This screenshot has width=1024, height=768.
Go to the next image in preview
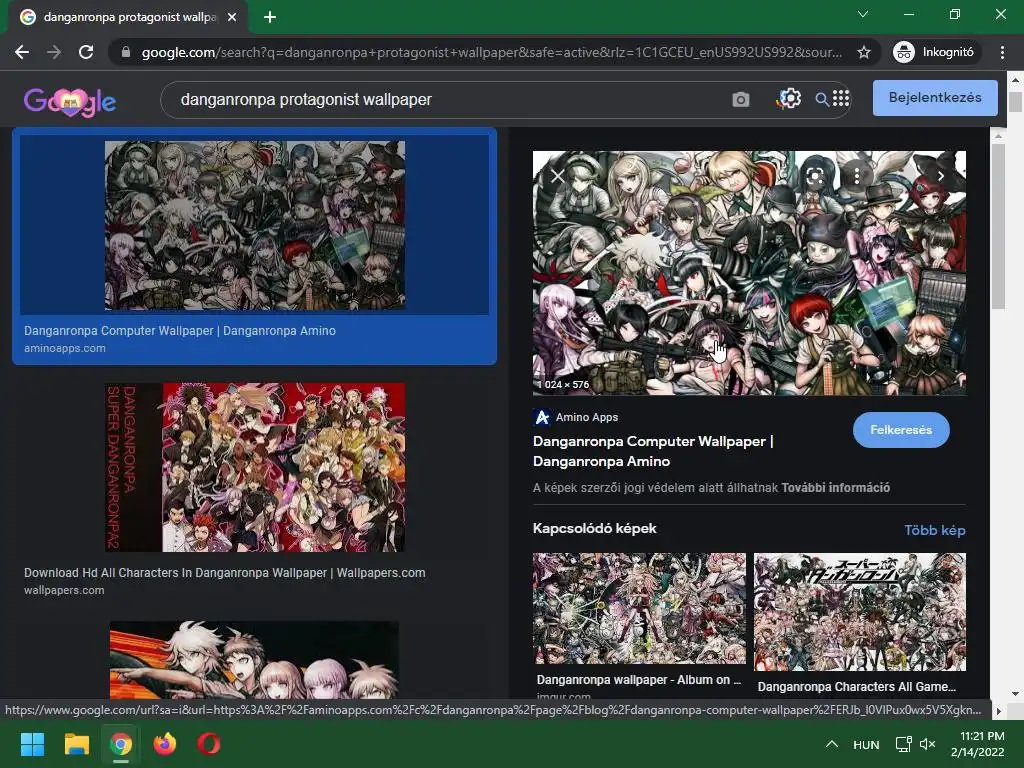click(x=940, y=176)
